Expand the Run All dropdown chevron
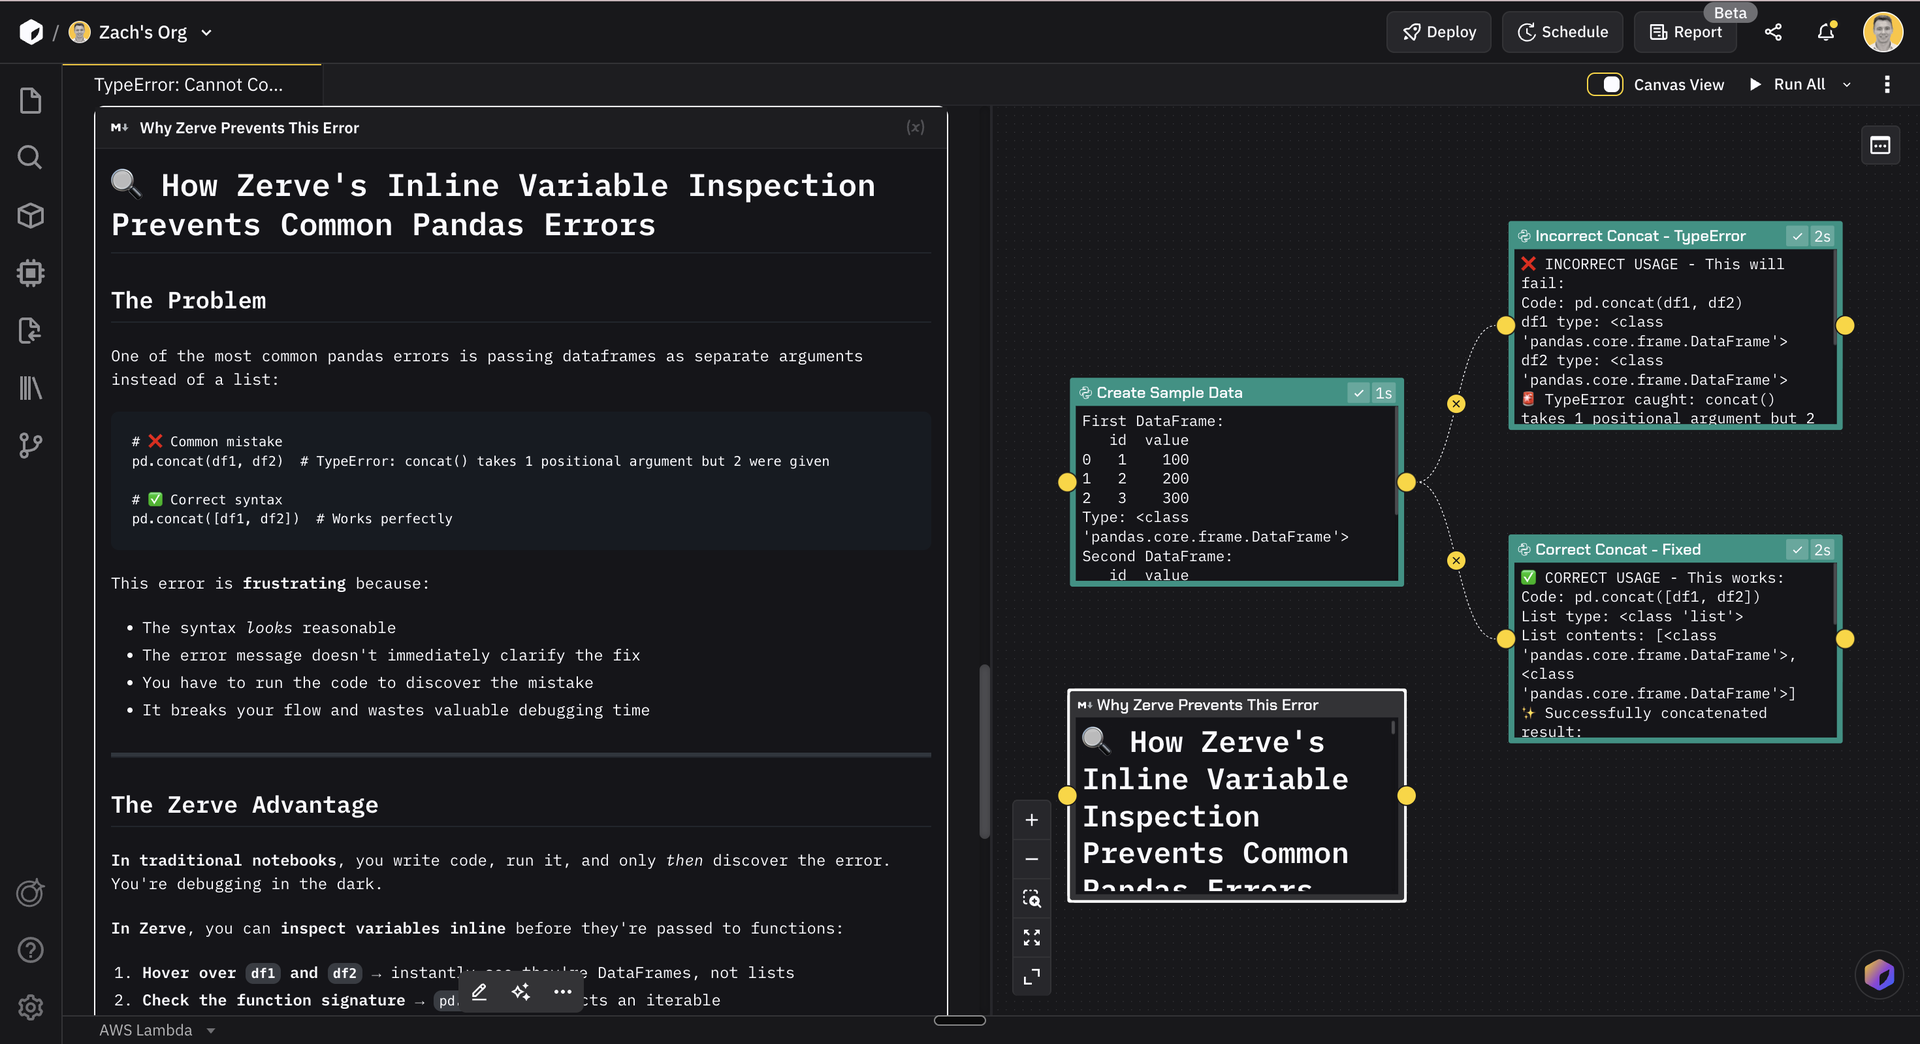 coord(1847,84)
